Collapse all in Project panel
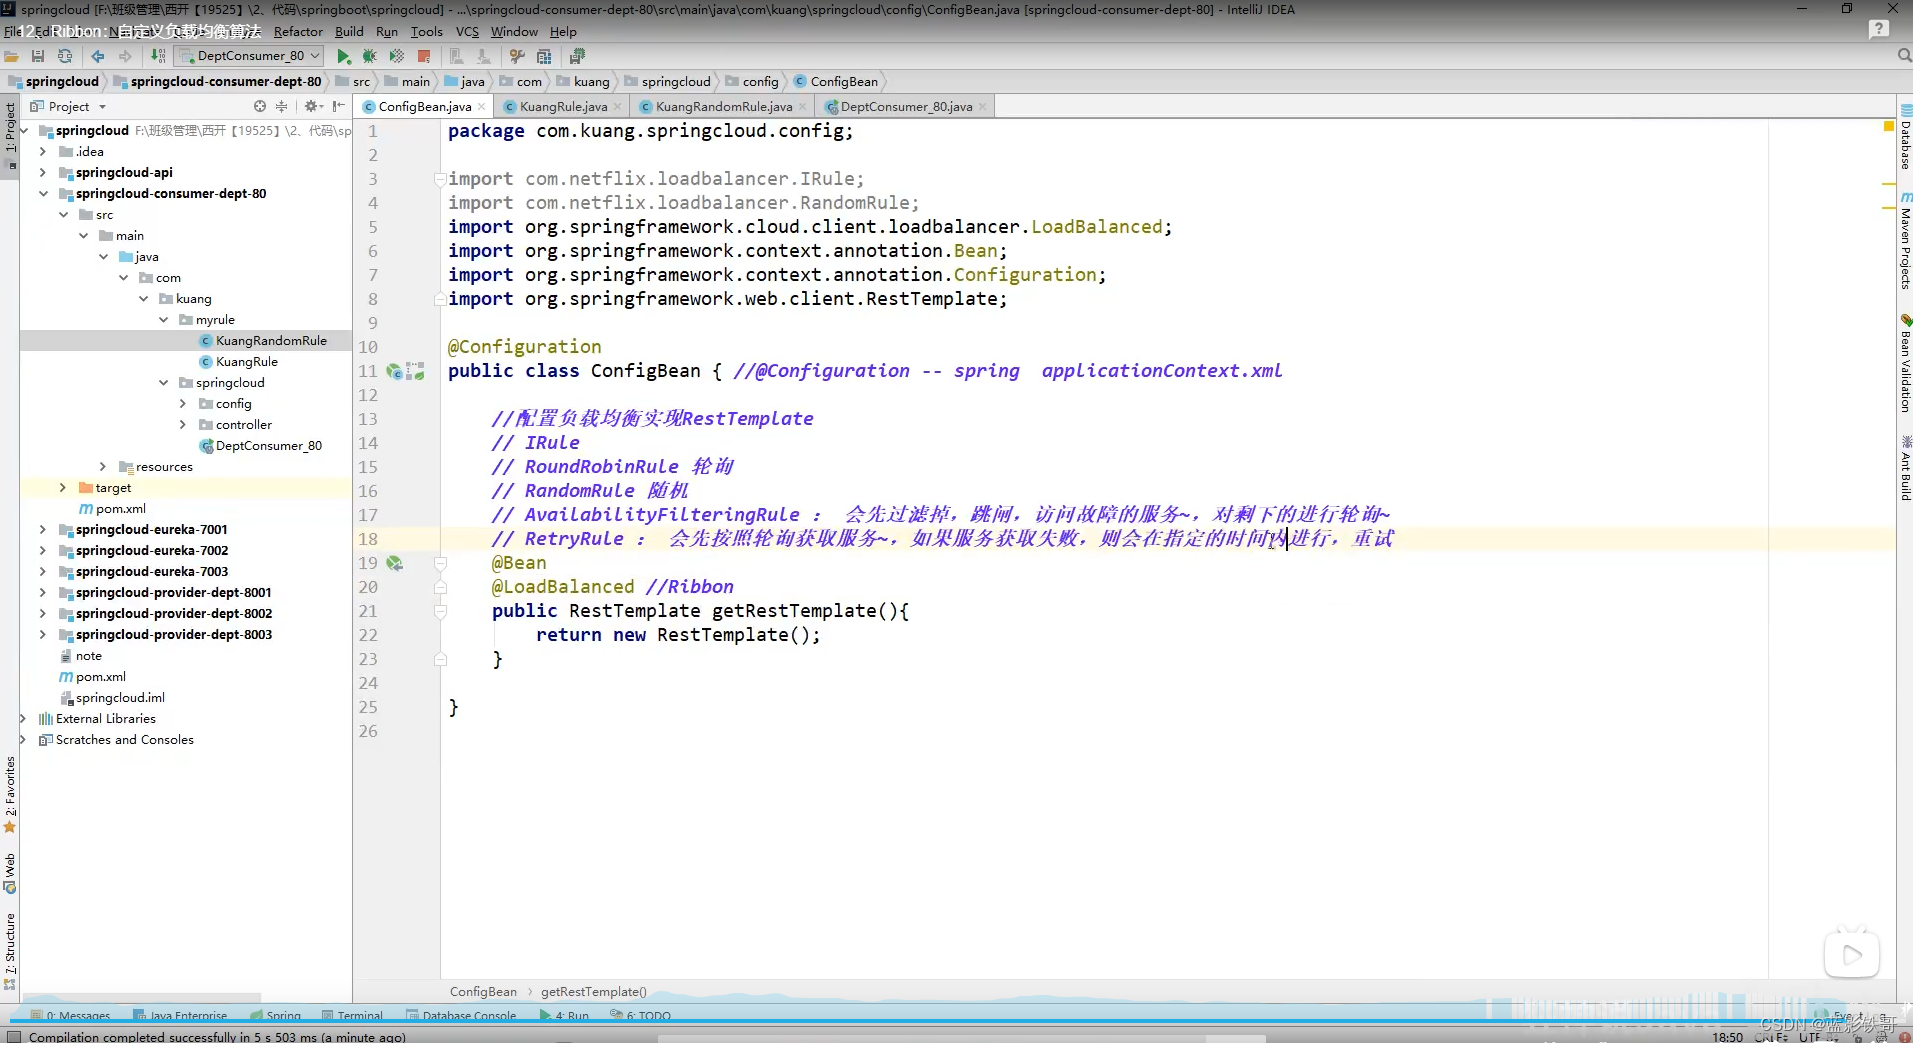 [281, 106]
